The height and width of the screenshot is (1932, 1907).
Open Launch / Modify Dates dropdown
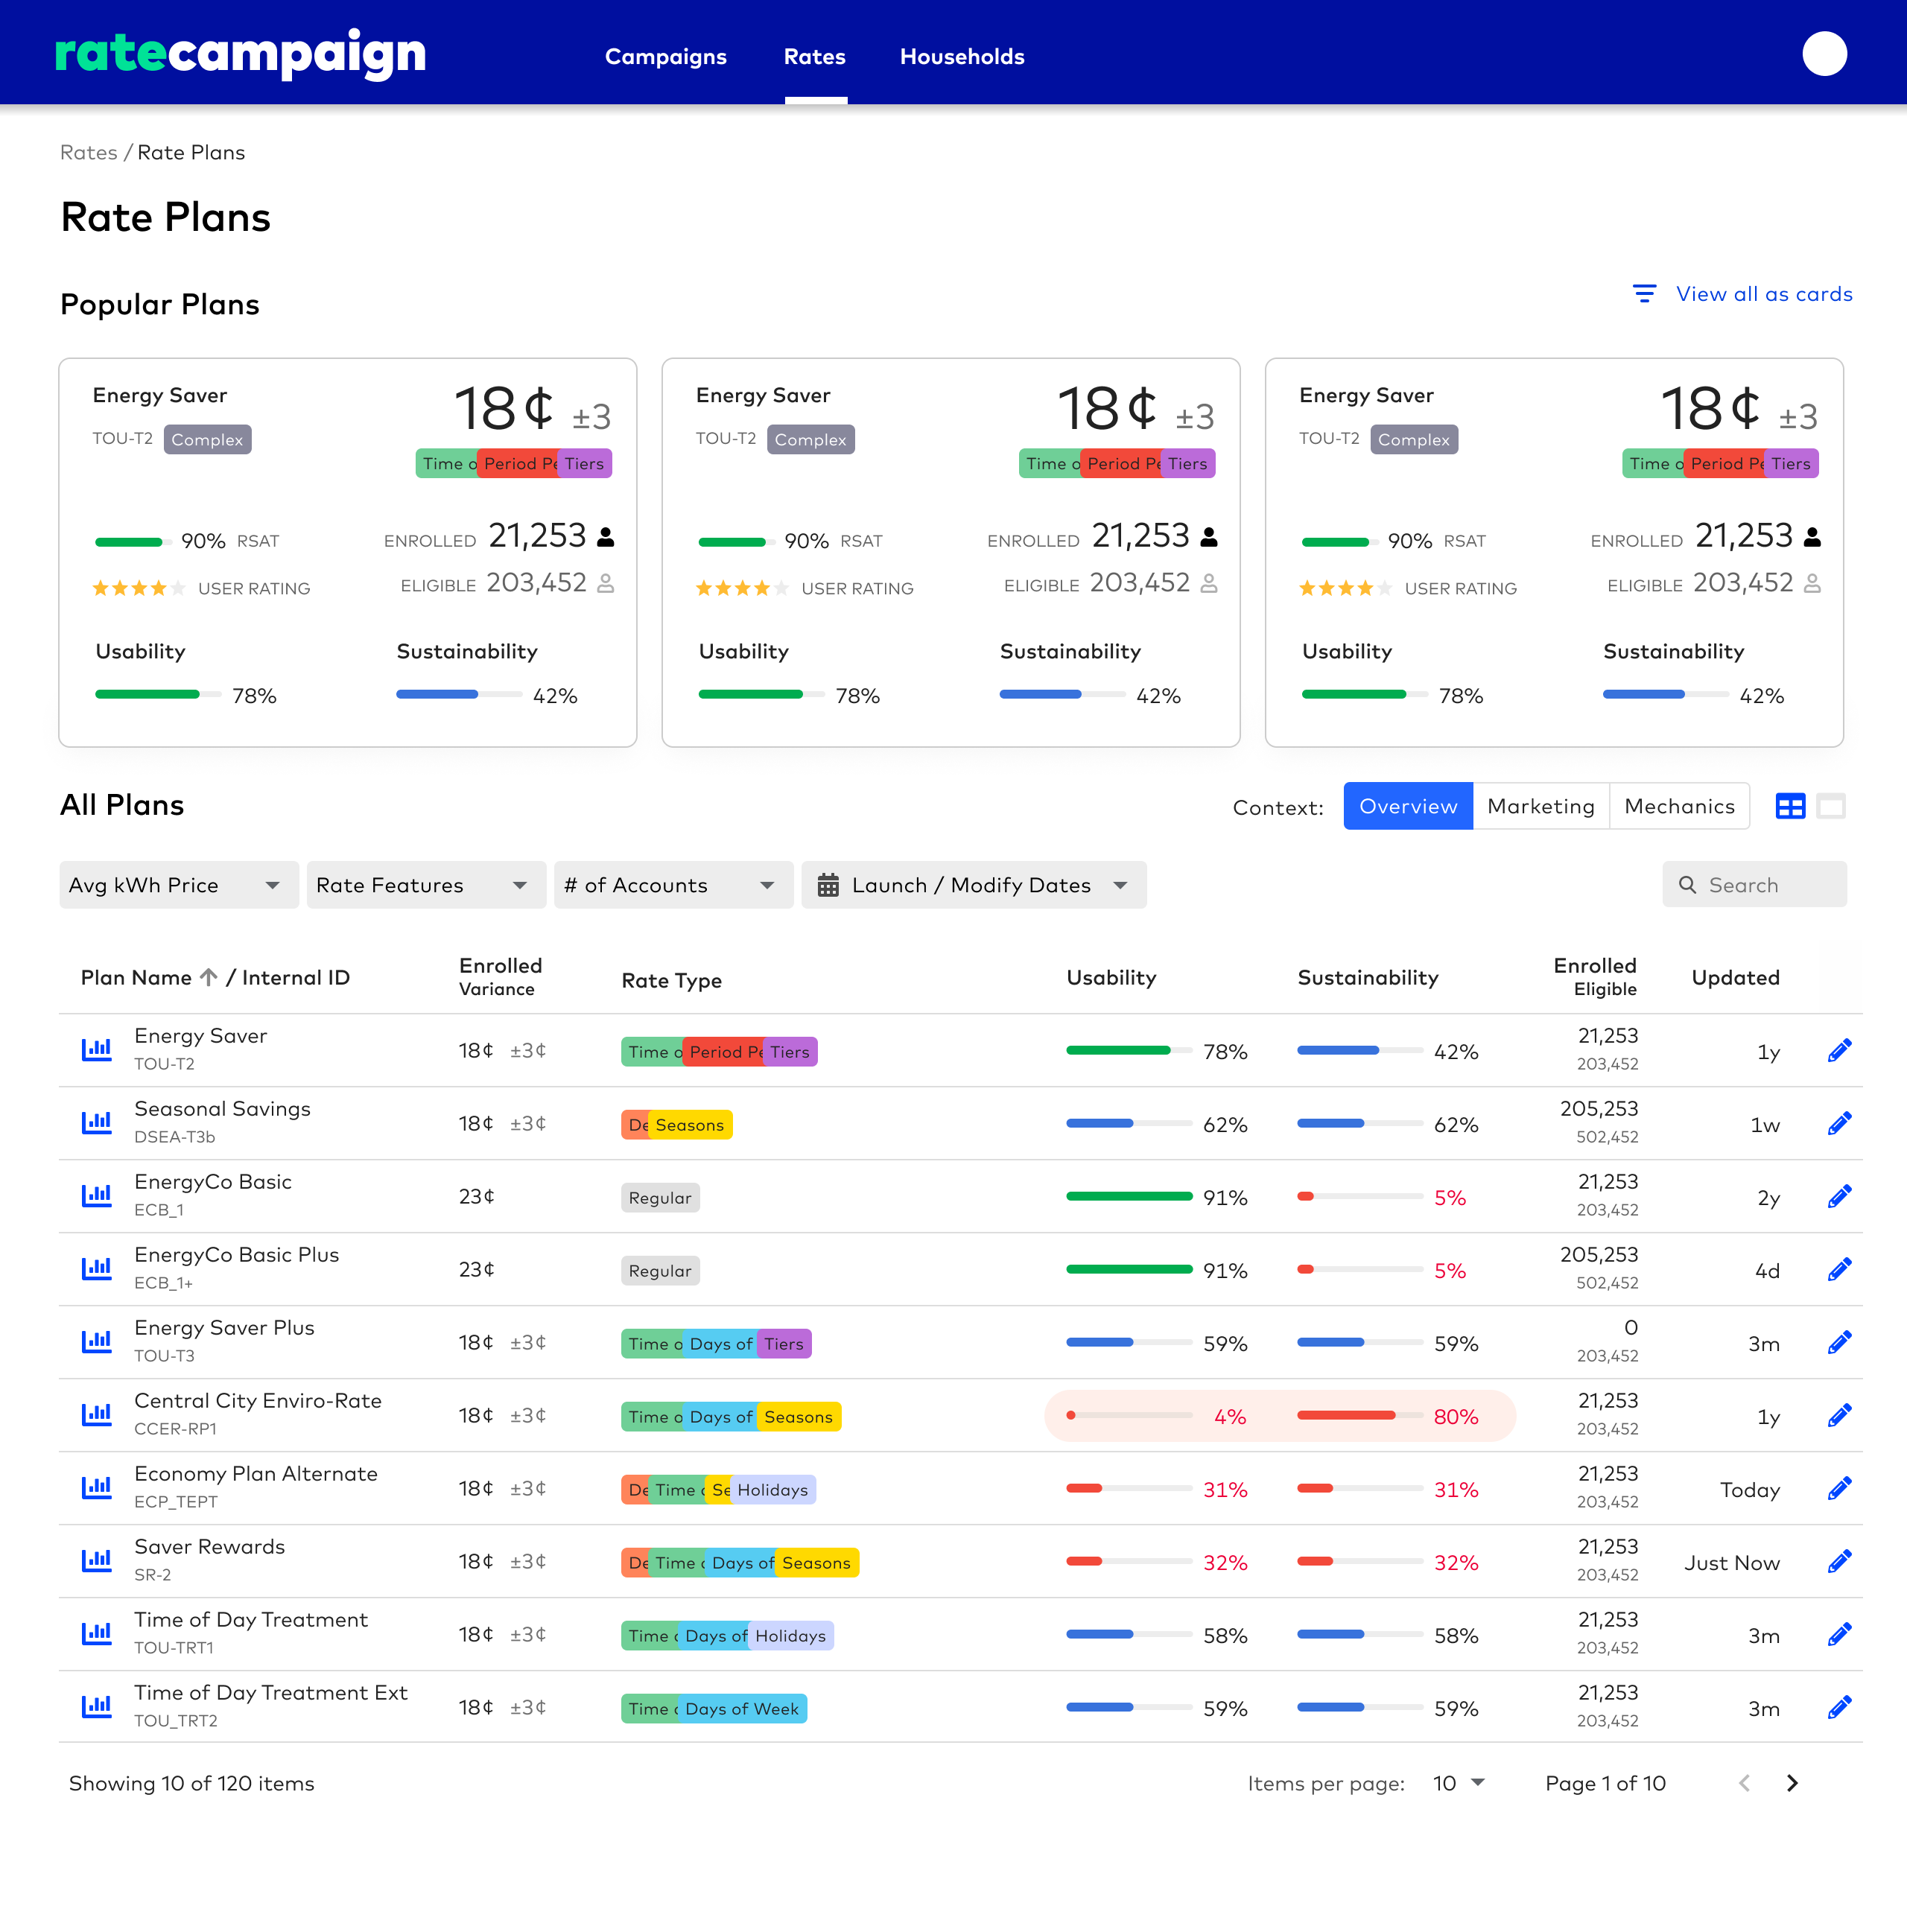pos(973,885)
